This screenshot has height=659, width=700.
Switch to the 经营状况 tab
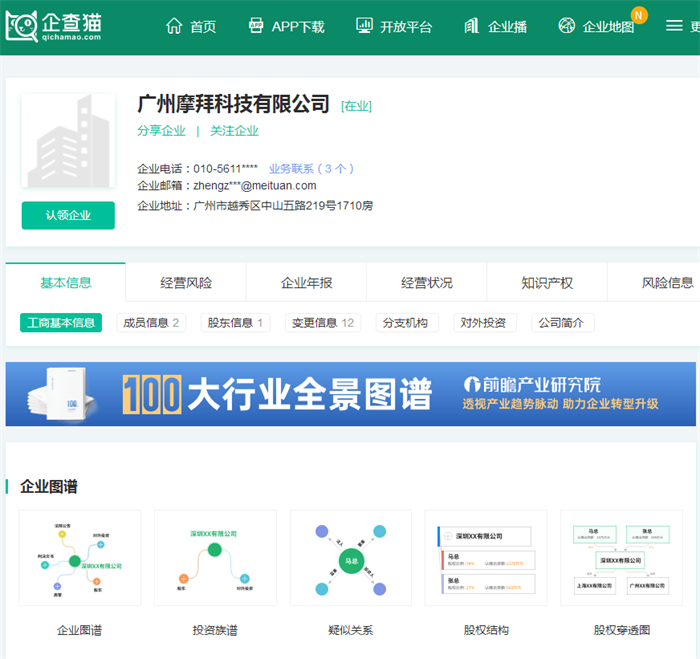tap(427, 283)
